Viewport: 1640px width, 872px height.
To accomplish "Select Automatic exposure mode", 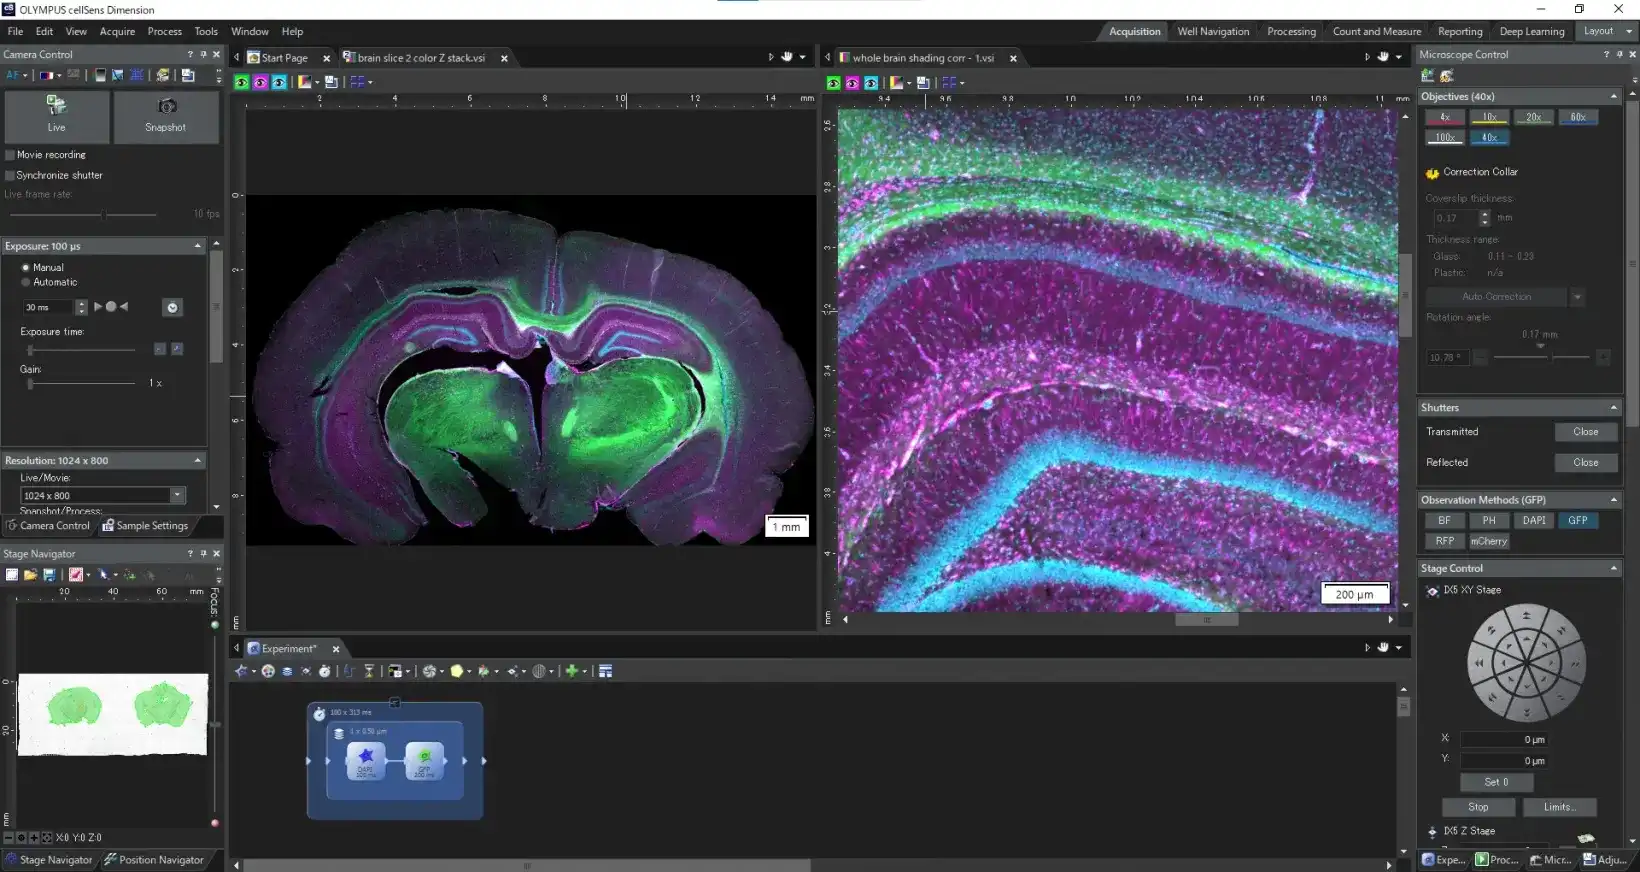I will [26, 282].
